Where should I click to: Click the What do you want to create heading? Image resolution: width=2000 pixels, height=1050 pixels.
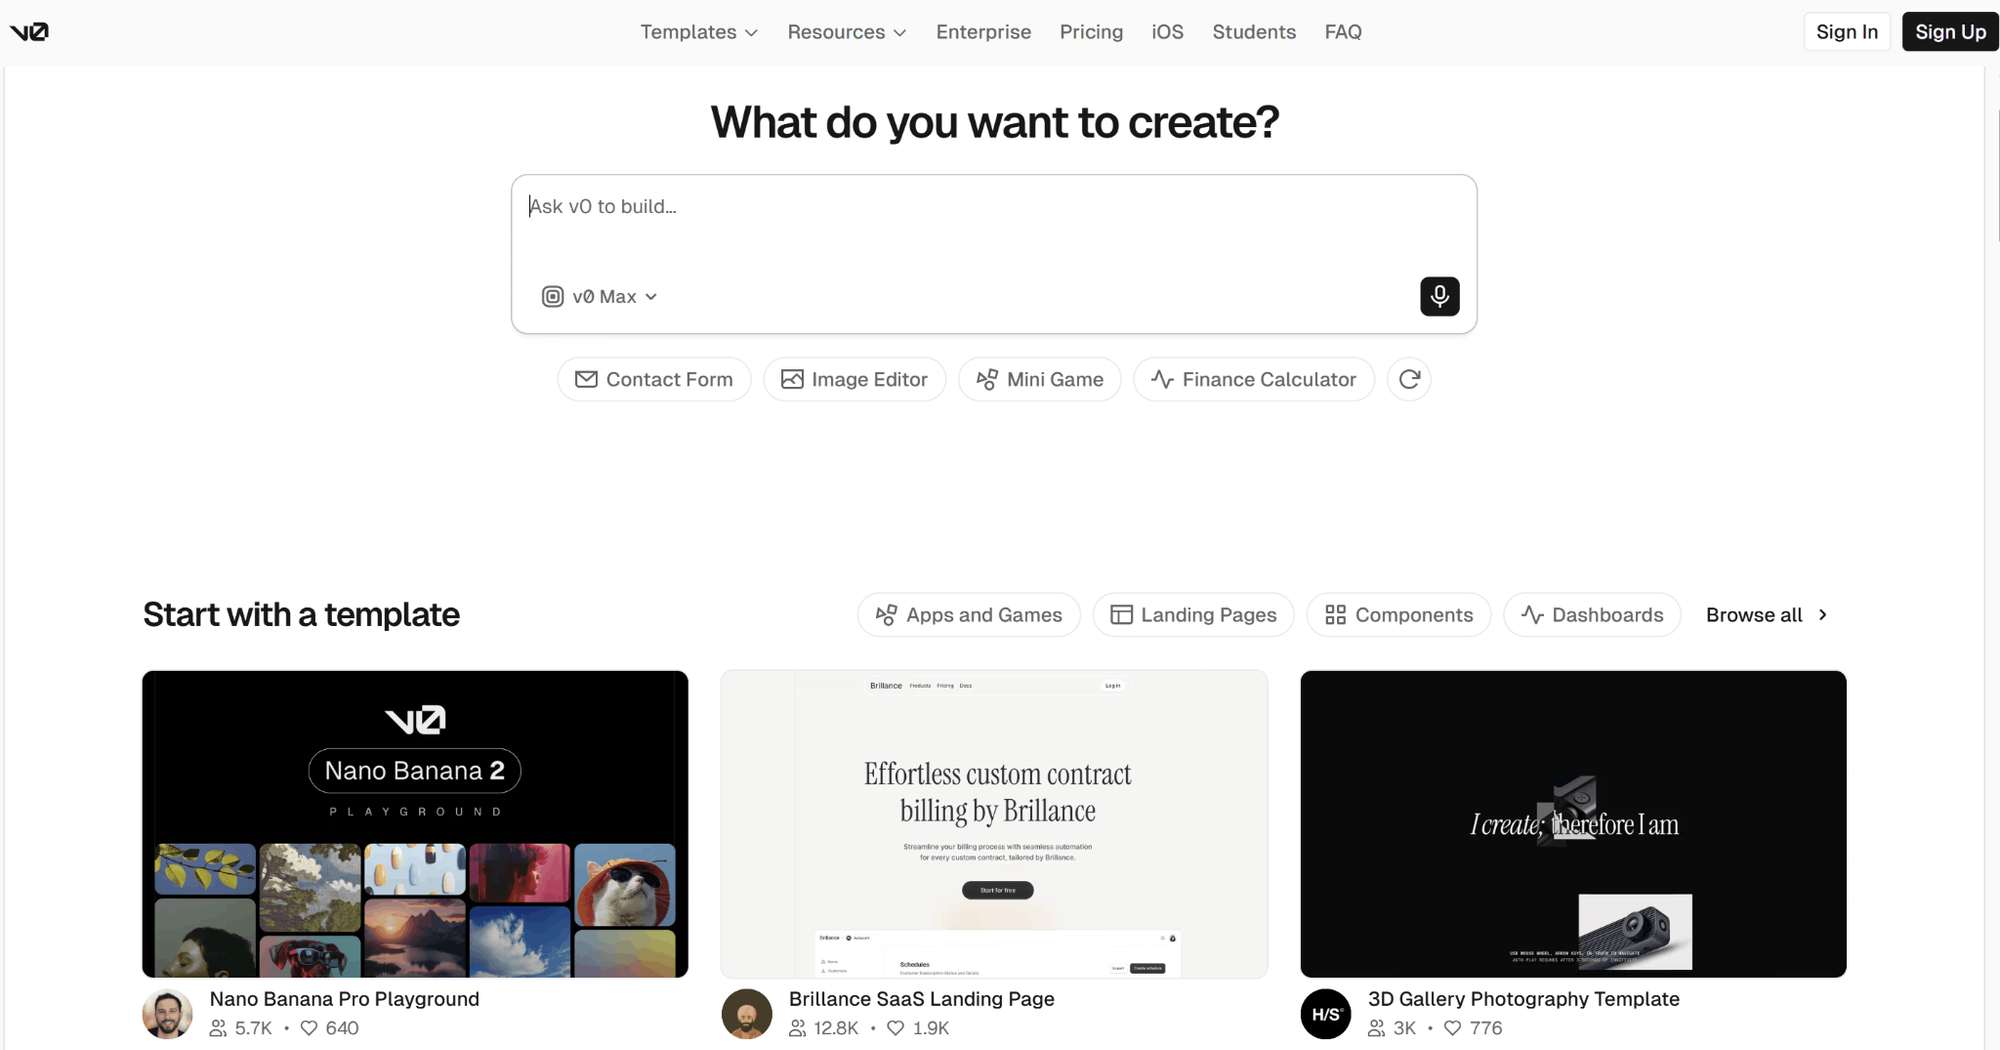point(994,122)
